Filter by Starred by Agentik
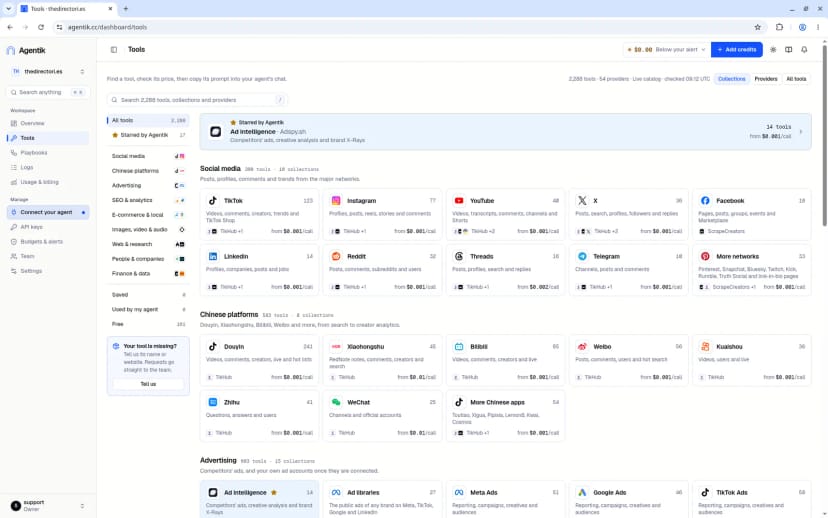 tap(148, 135)
